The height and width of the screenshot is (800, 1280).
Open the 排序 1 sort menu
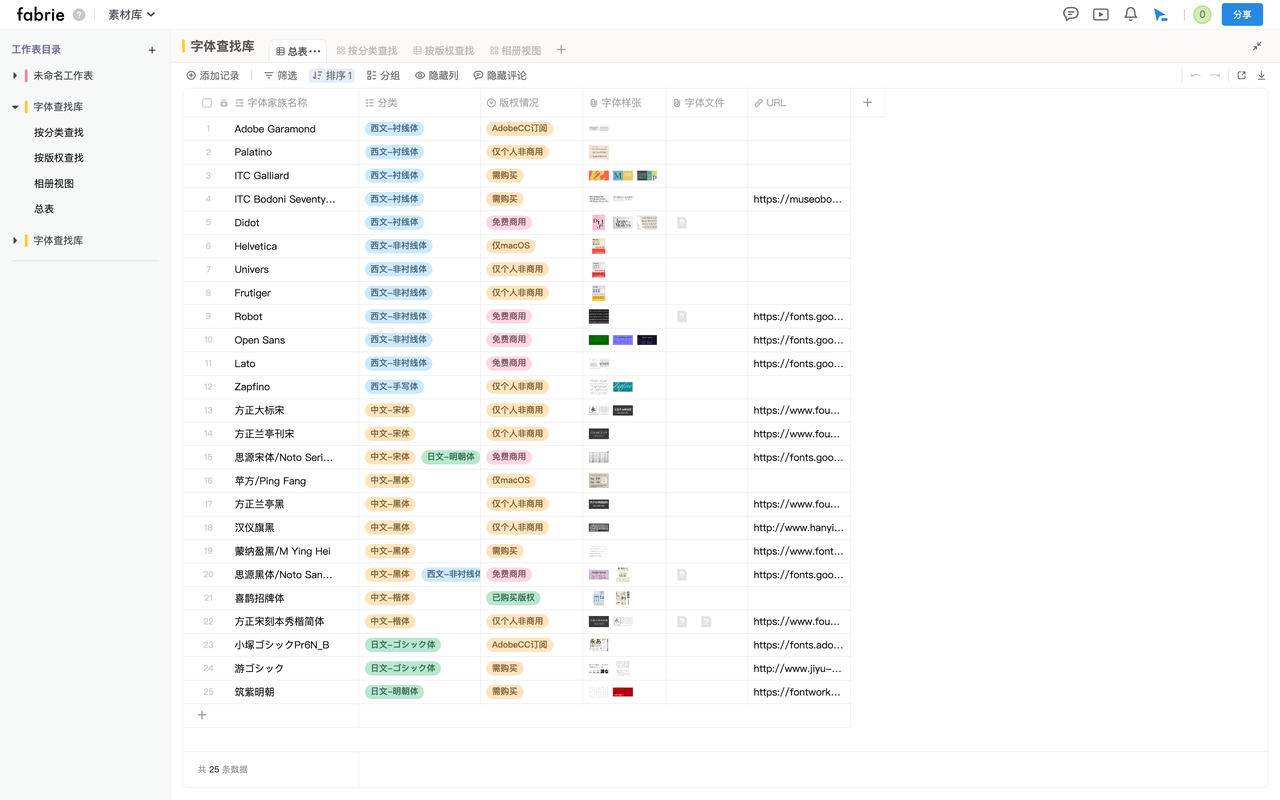click(x=332, y=76)
